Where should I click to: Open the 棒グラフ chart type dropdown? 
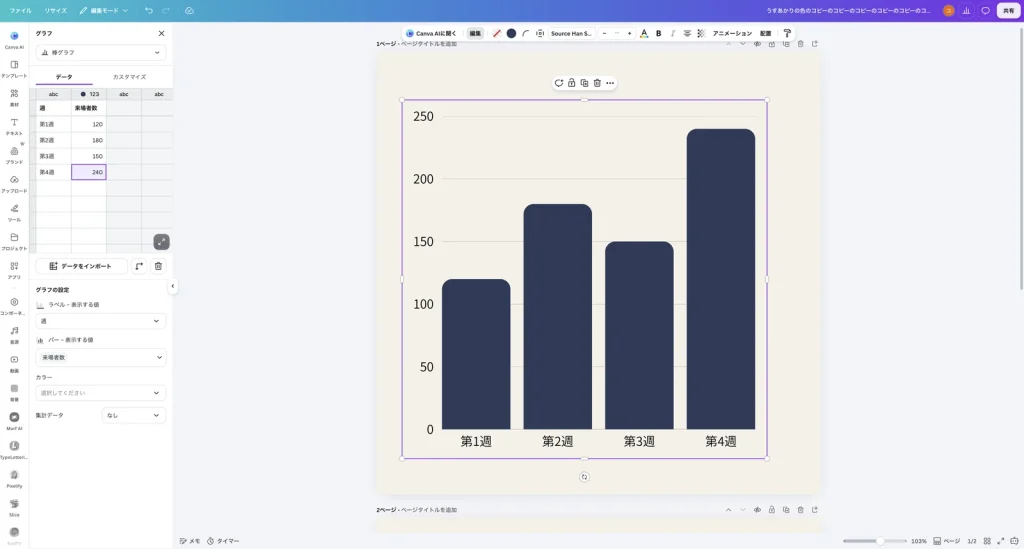coord(101,52)
